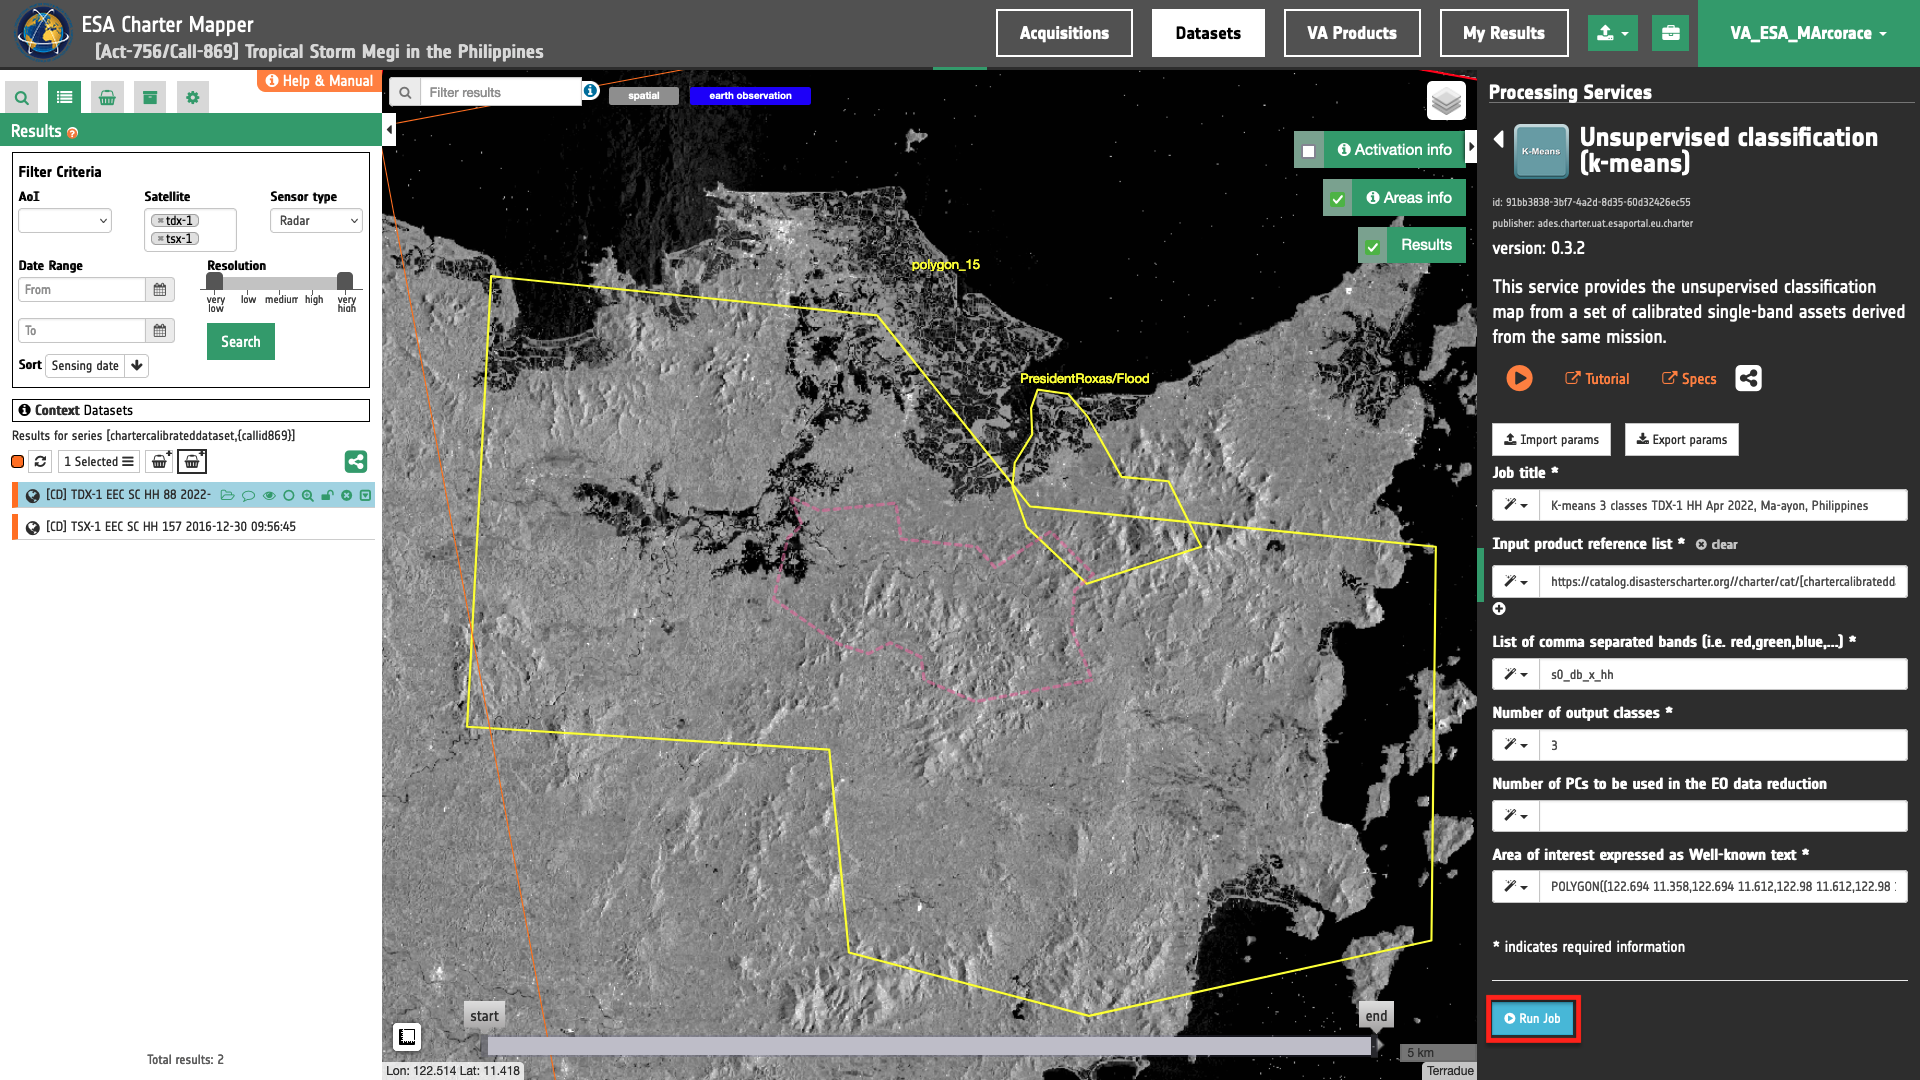Open the 1 Selected menu dropdown
The height and width of the screenshot is (1080, 1920).
coord(98,461)
